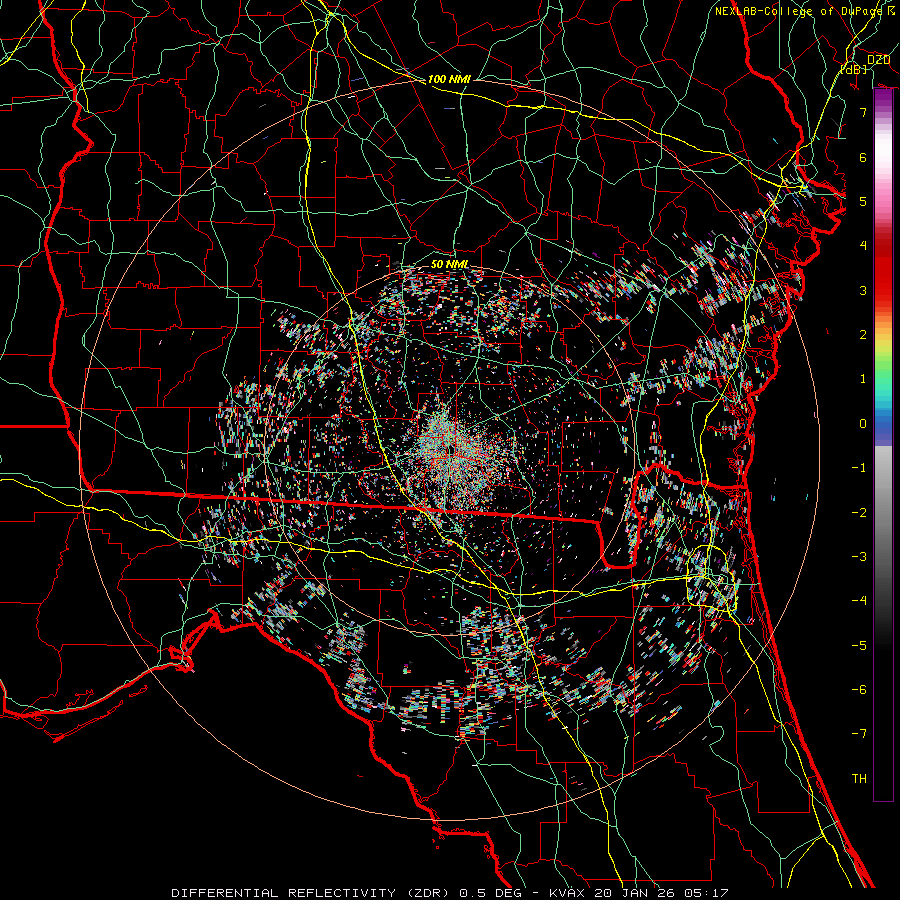Click the "50 NMI" range ring label
The width and height of the screenshot is (900, 900).
tap(449, 264)
